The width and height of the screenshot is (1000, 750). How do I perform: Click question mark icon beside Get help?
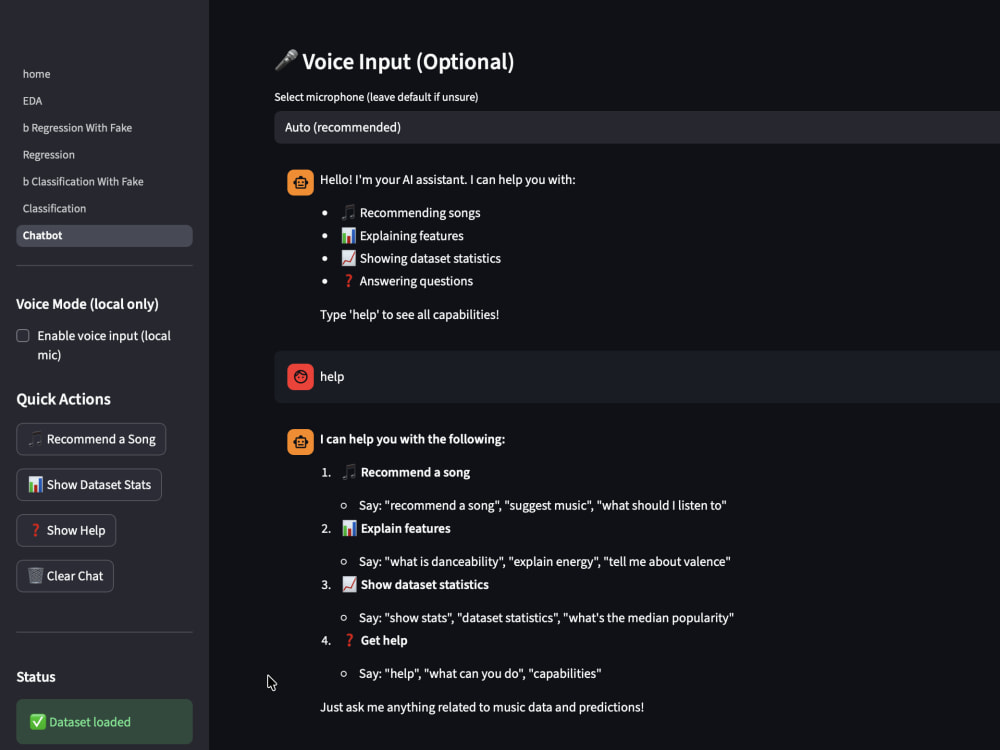click(x=349, y=640)
